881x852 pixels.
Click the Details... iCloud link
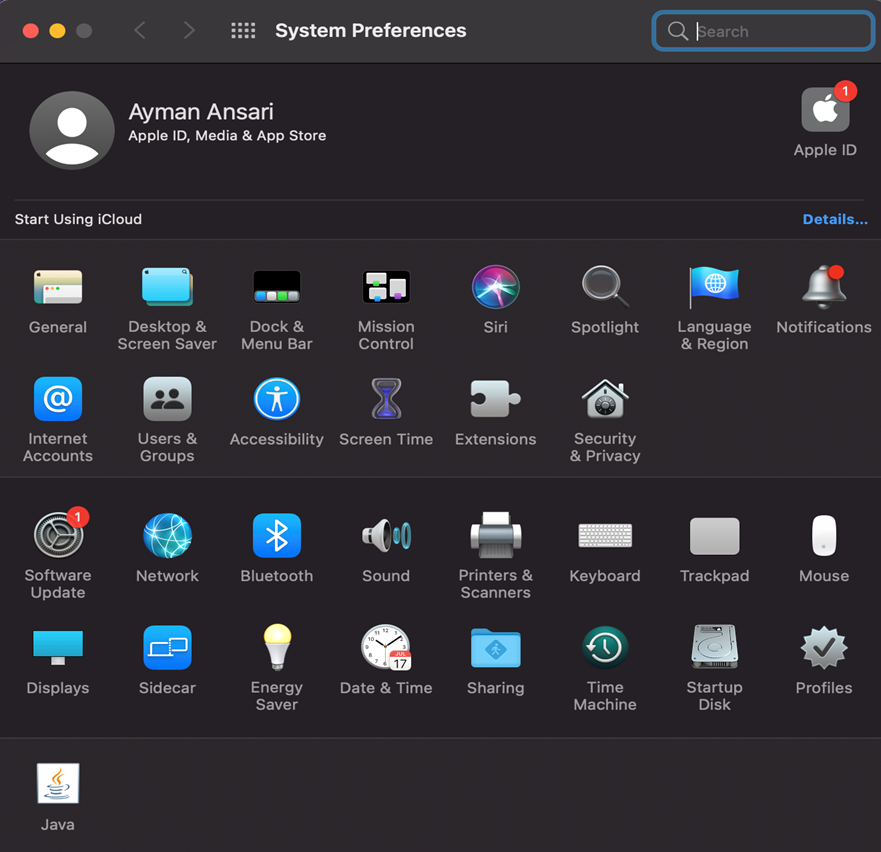coord(834,219)
